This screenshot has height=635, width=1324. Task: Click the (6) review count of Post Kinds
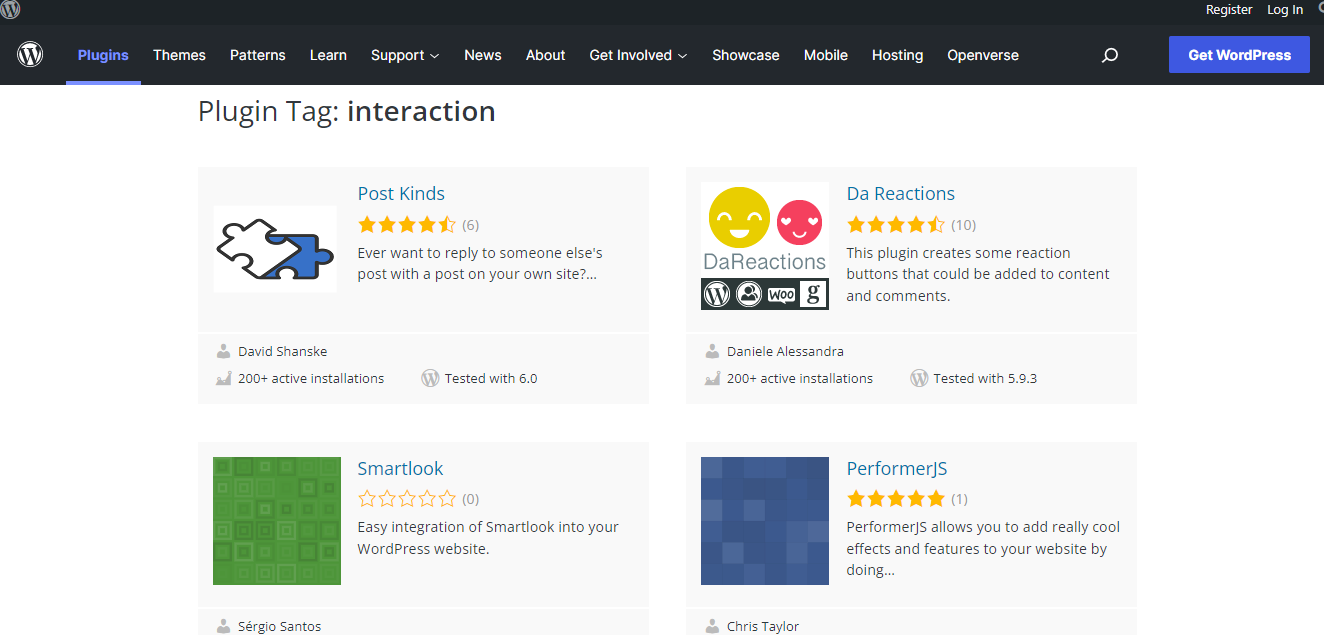click(x=470, y=225)
